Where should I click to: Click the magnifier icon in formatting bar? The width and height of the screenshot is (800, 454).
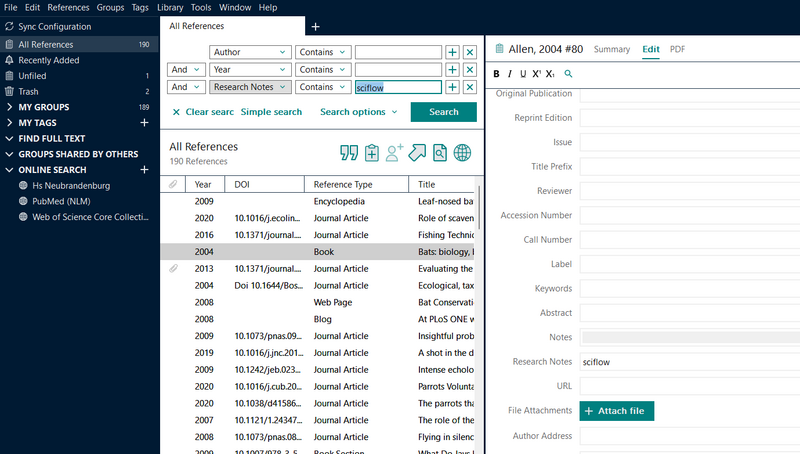(x=568, y=74)
